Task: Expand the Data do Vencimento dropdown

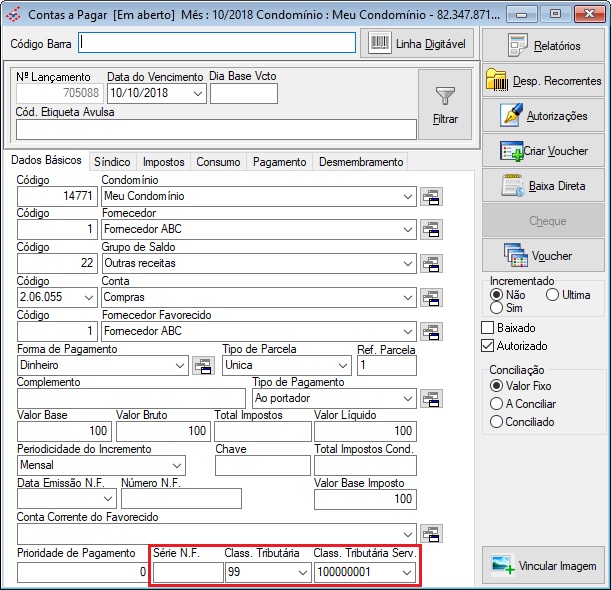Action: tap(198, 94)
